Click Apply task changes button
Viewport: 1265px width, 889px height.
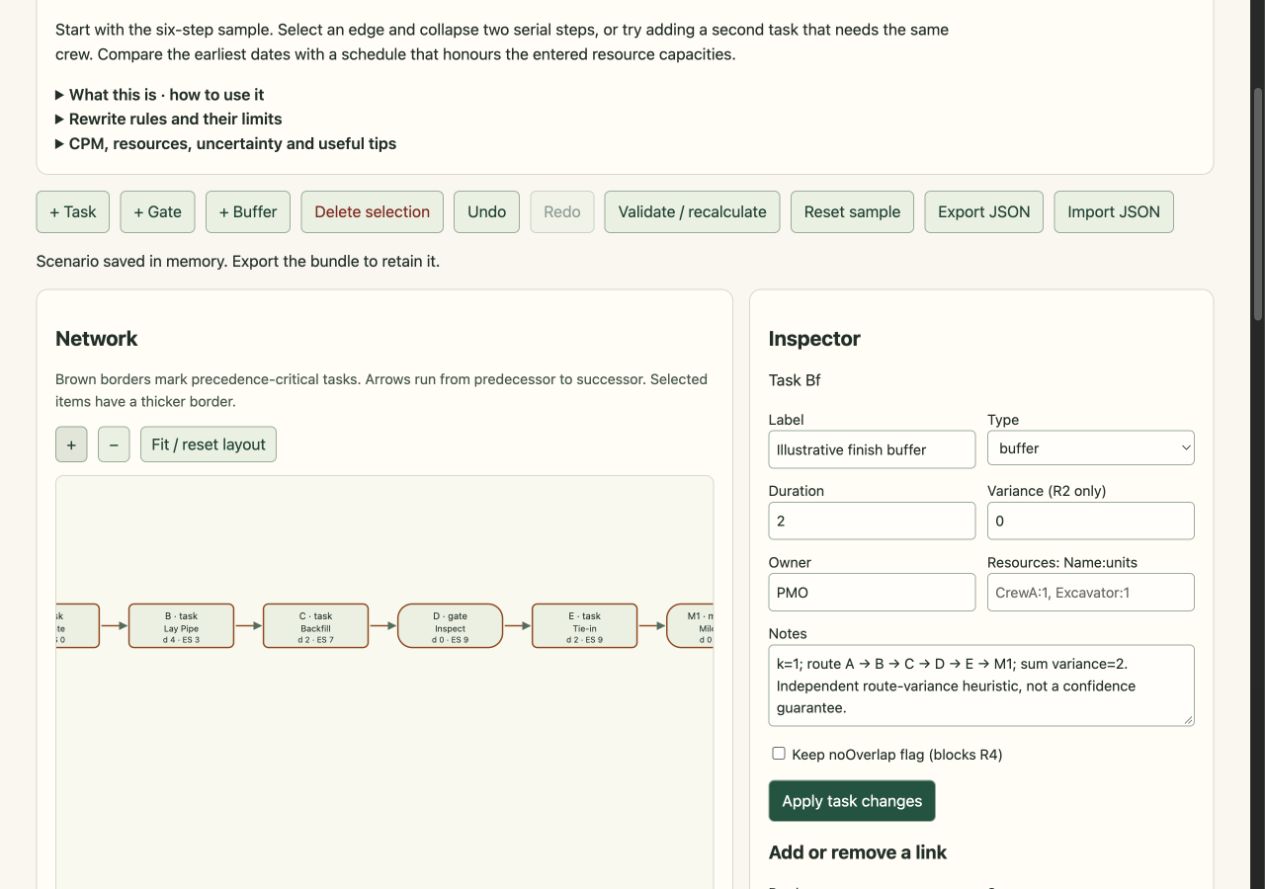coord(852,801)
